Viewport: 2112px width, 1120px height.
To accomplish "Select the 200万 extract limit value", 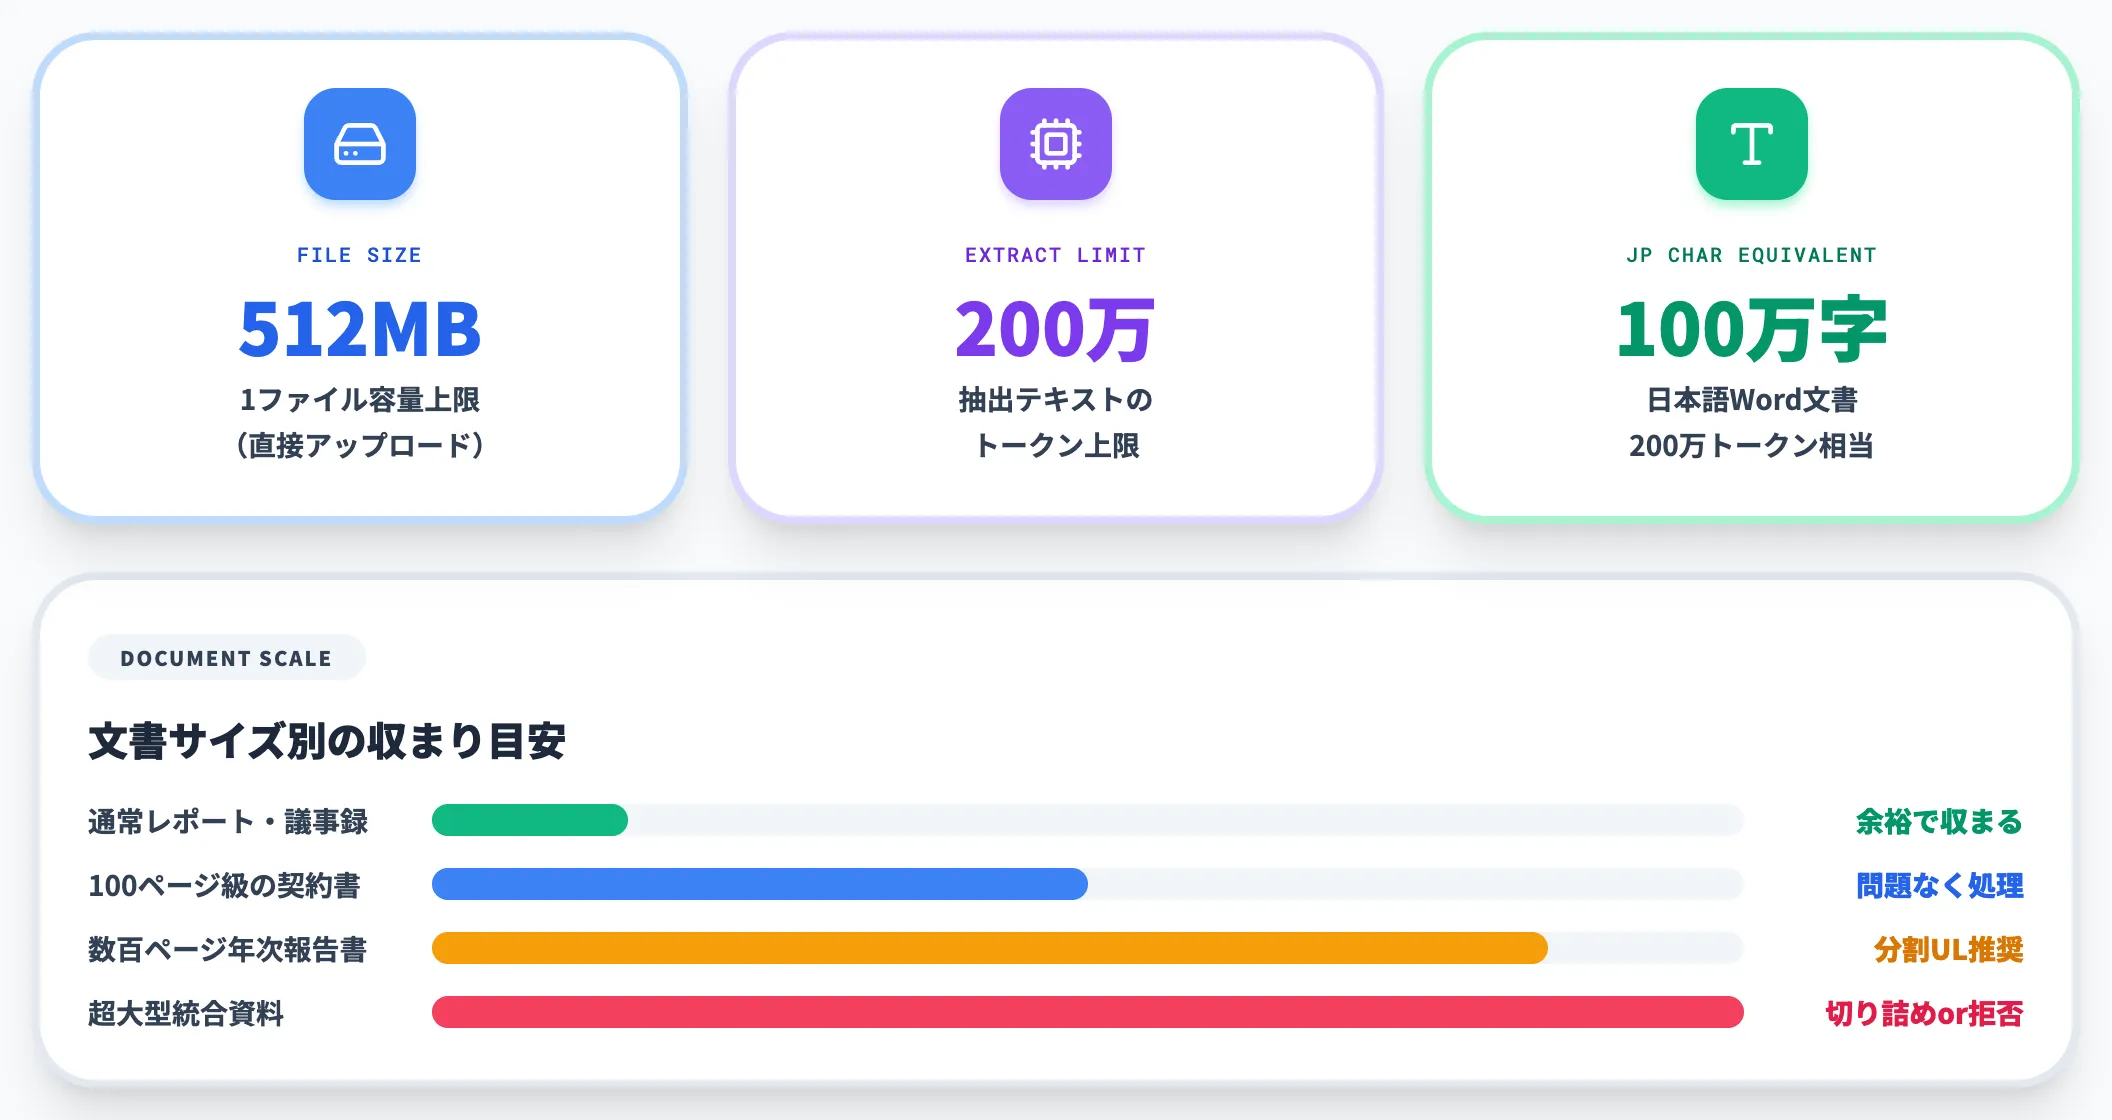I will (x=1056, y=329).
